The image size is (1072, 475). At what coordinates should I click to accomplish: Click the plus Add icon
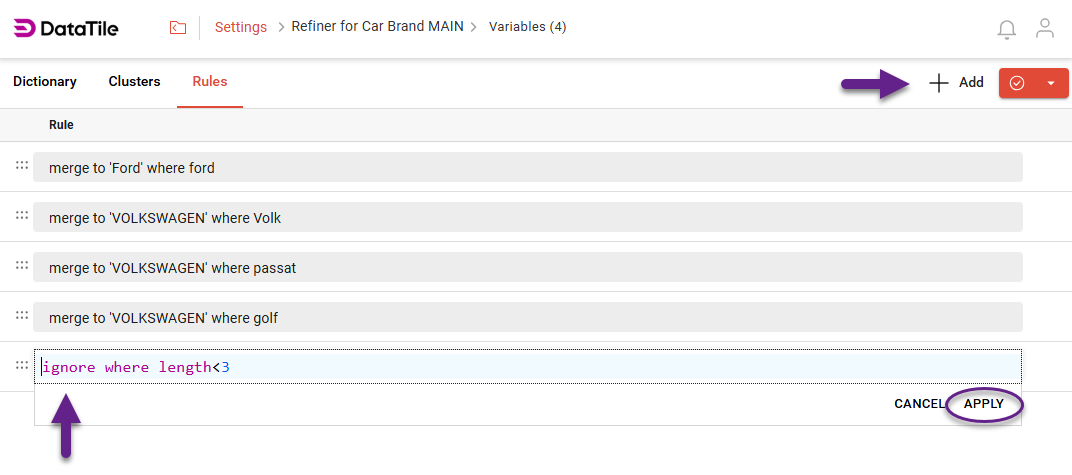click(938, 83)
